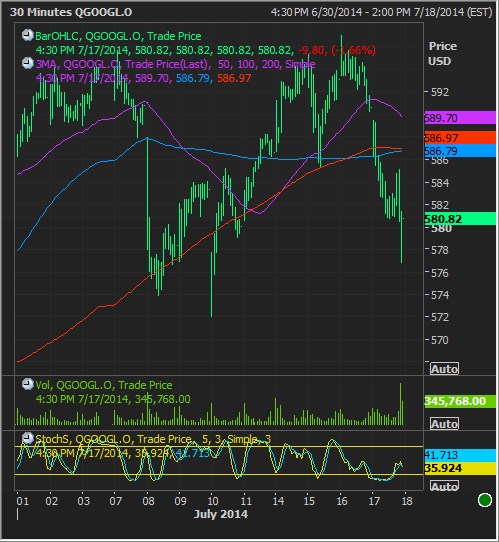Image resolution: width=499 pixels, height=542 pixels.
Task: Click the 08 date on time axis
Action: pyautogui.click(x=148, y=501)
